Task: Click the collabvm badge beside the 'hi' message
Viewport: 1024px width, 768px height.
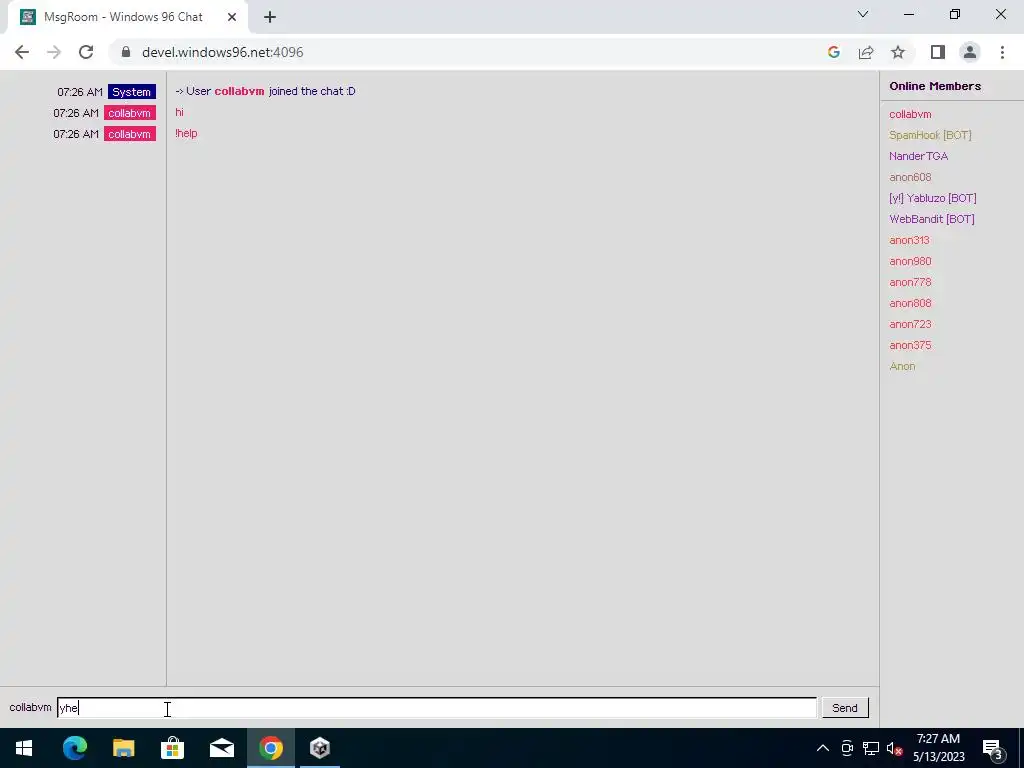Action: tap(129, 113)
